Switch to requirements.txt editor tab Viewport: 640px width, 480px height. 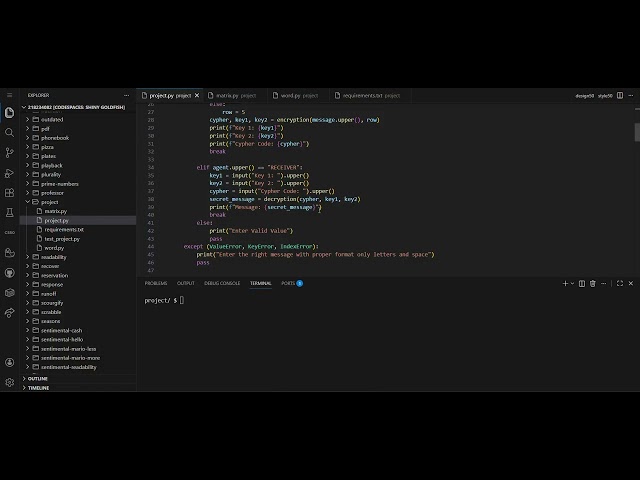(x=371, y=96)
